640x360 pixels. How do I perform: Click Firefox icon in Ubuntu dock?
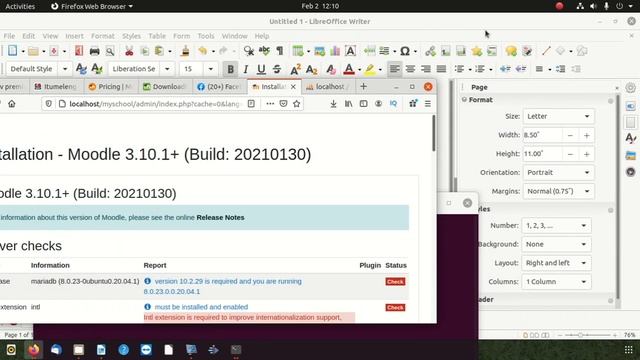(34, 350)
